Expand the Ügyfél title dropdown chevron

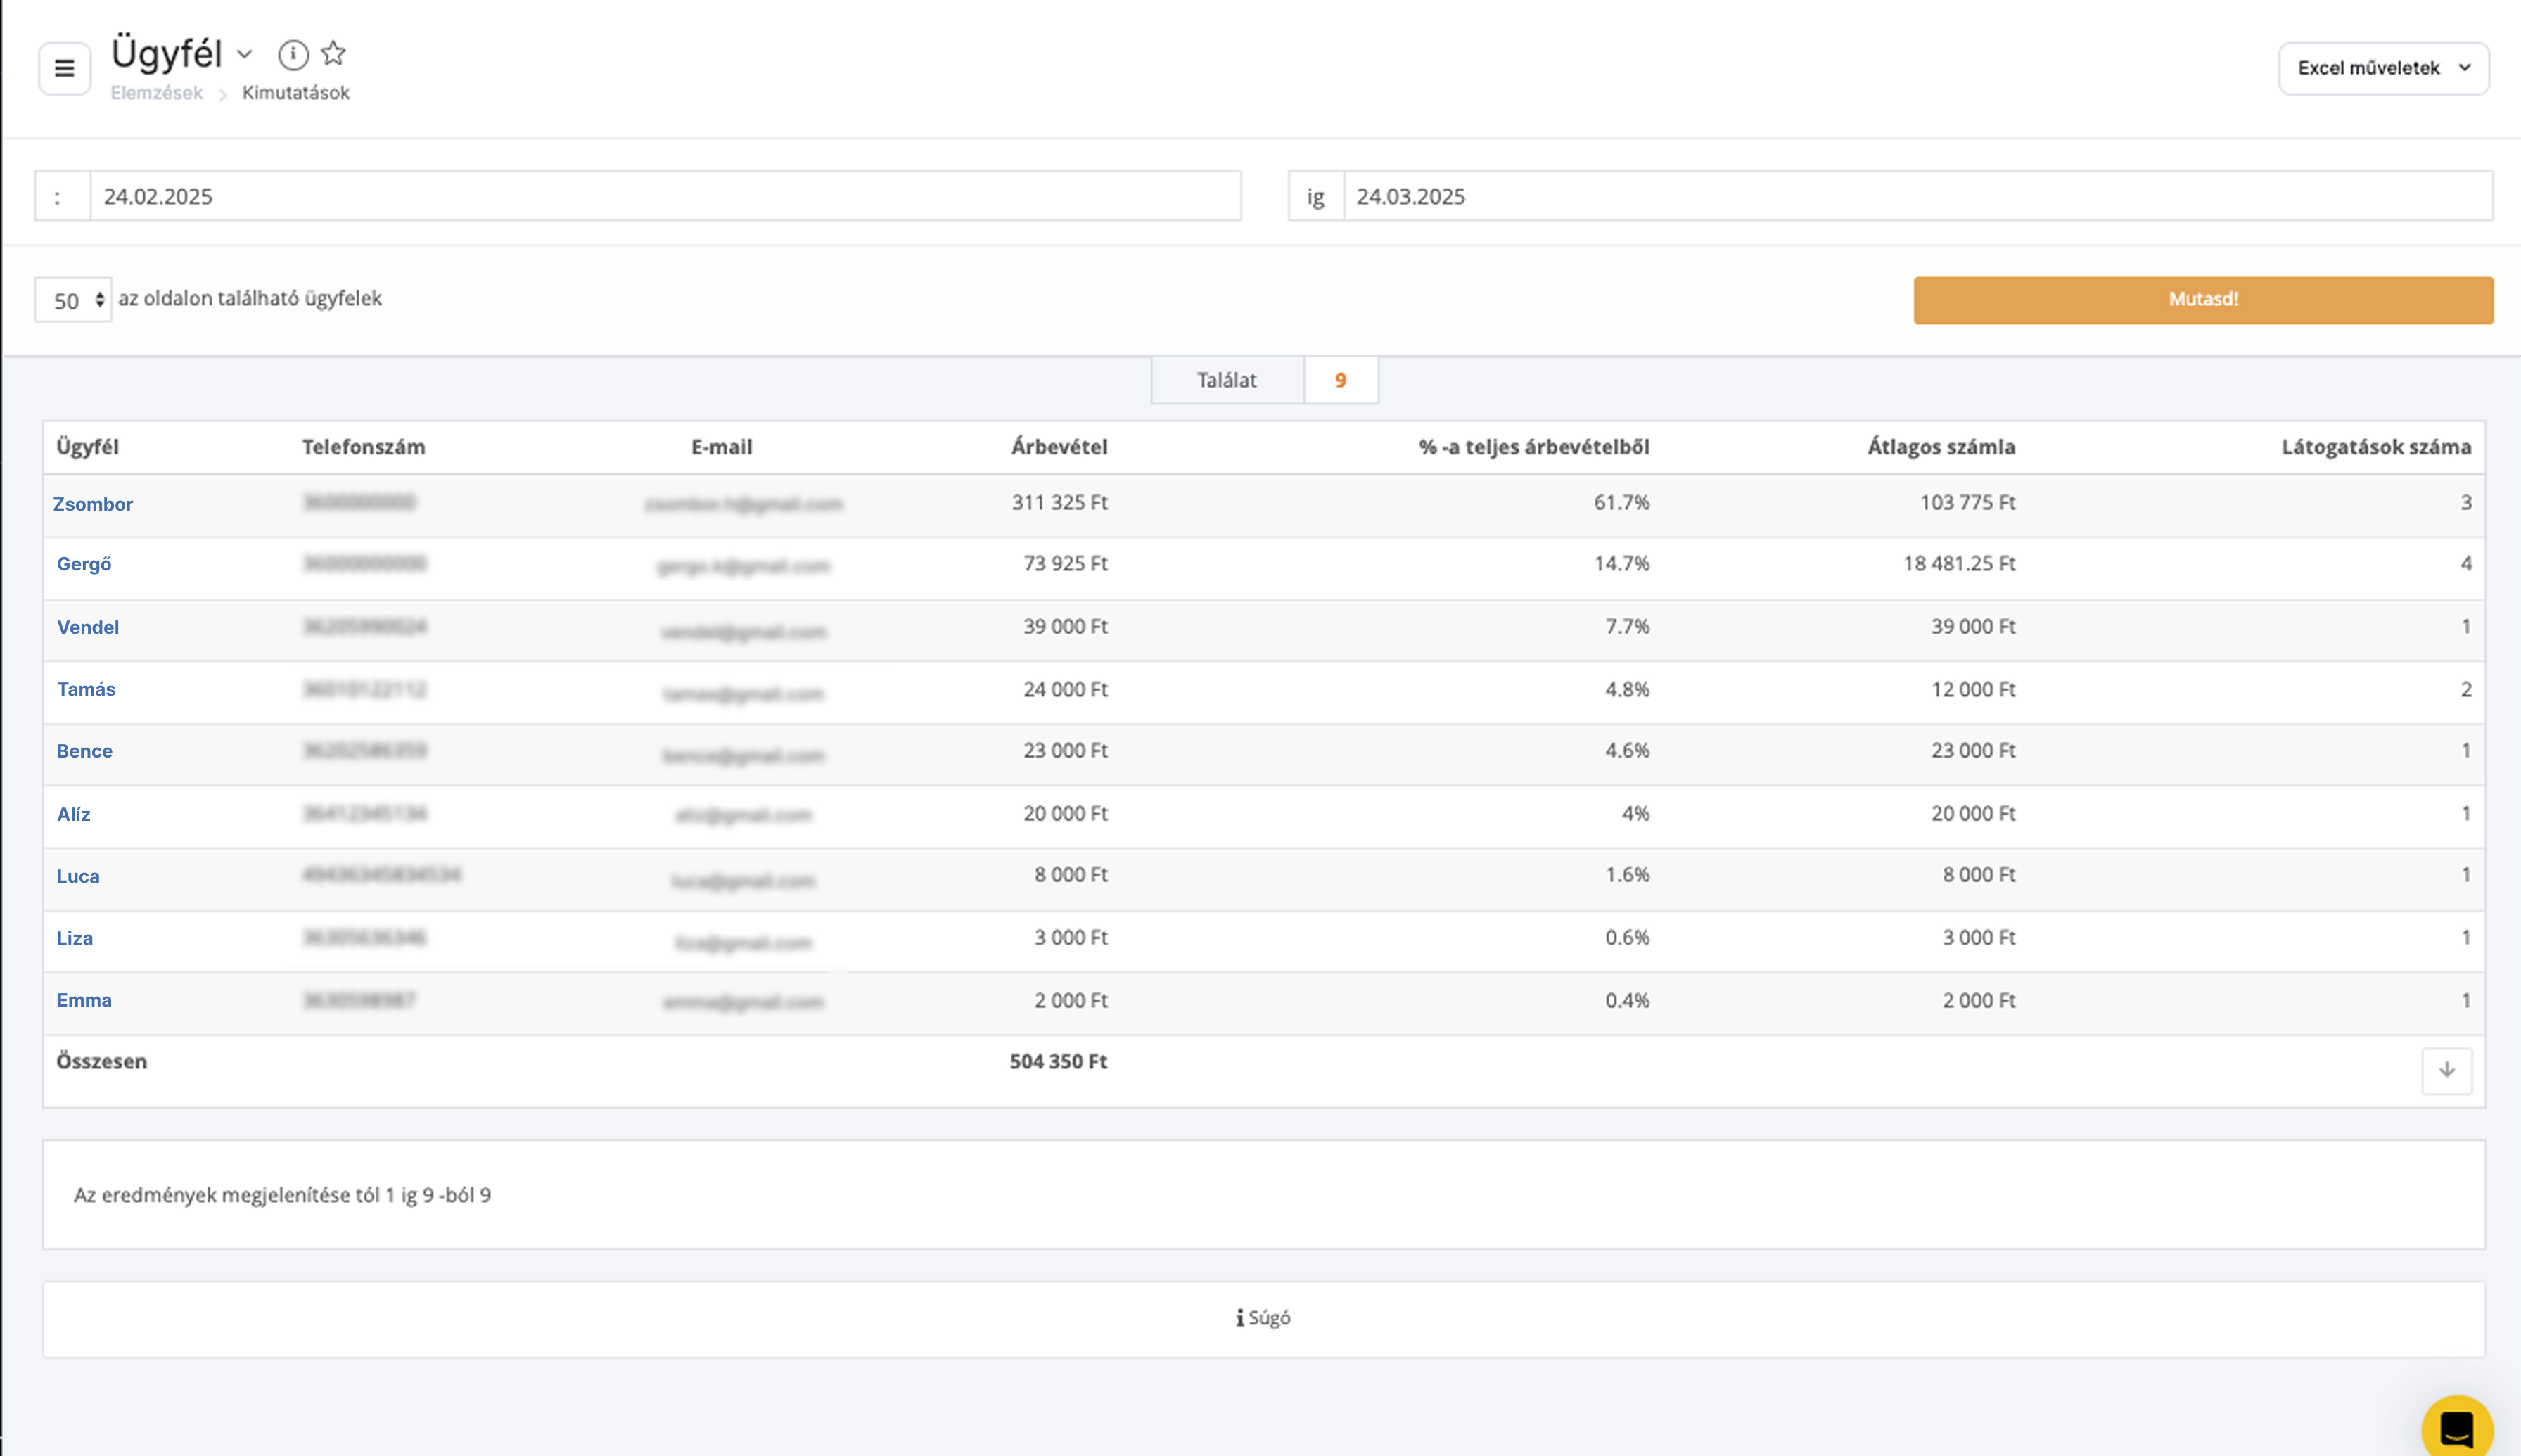pyautogui.click(x=245, y=54)
